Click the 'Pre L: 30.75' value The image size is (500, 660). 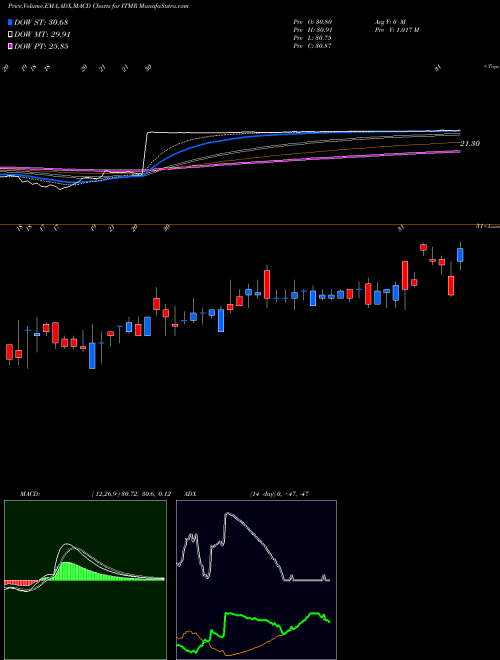point(313,38)
